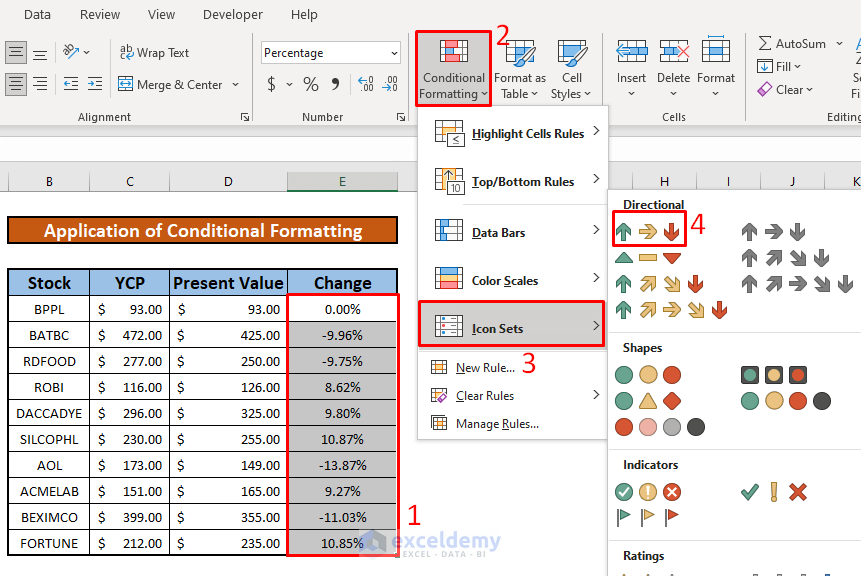This screenshot has width=861, height=576.
Task: Open Alignment dialog launcher
Action: coord(245,116)
